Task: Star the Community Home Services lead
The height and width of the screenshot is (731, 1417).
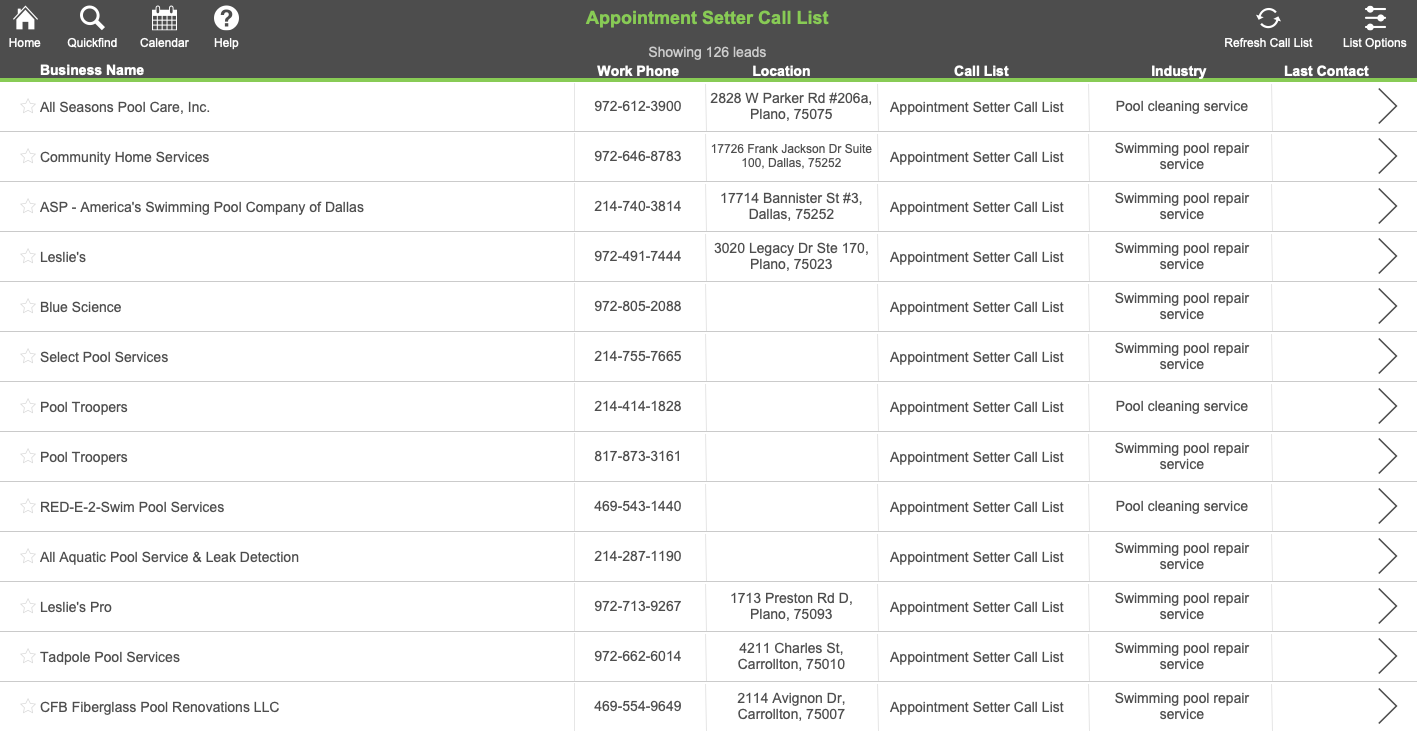Action: tap(28, 156)
